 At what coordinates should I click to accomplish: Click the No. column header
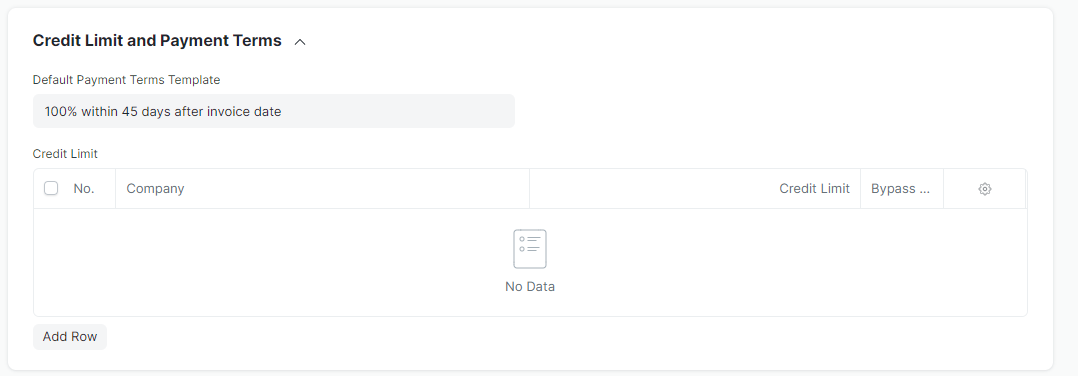[84, 188]
